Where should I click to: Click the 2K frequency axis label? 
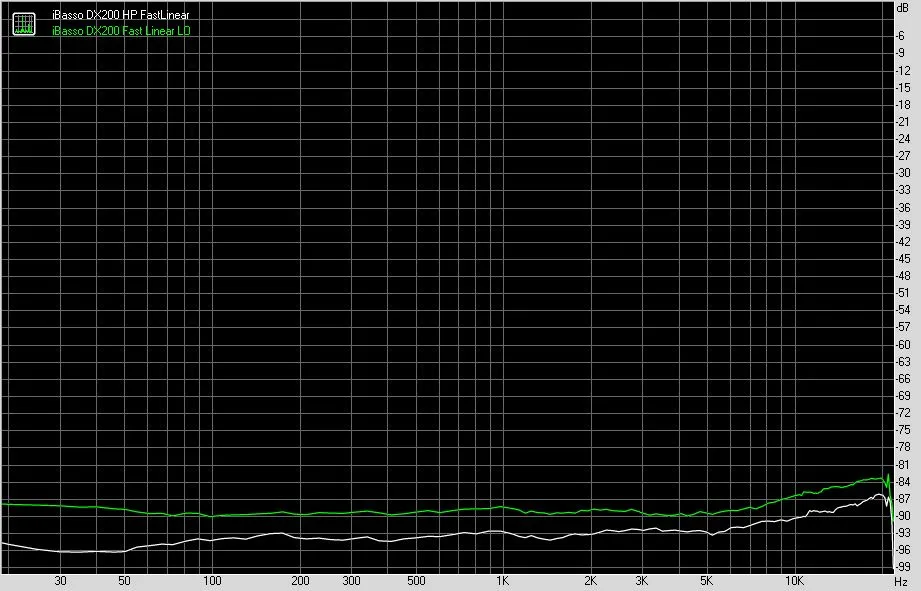590,581
